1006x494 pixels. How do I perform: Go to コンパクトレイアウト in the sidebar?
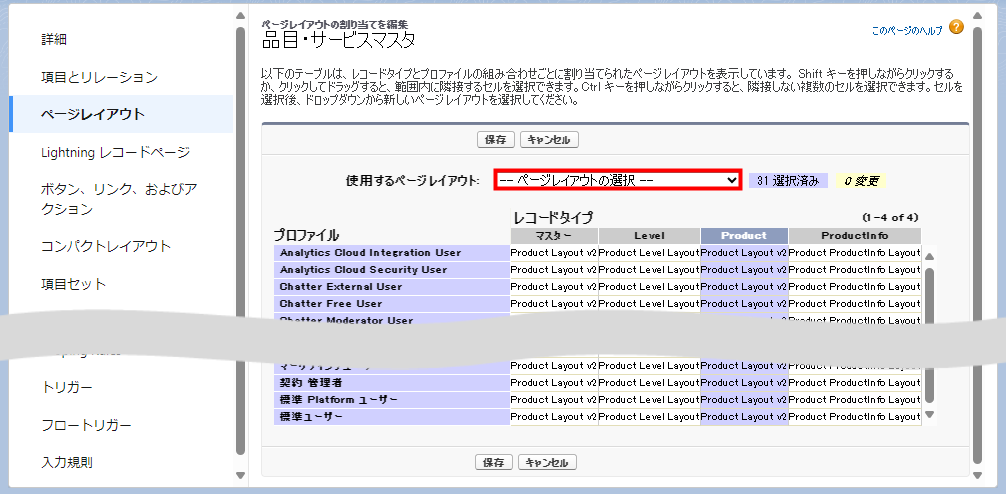coord(106,246)
